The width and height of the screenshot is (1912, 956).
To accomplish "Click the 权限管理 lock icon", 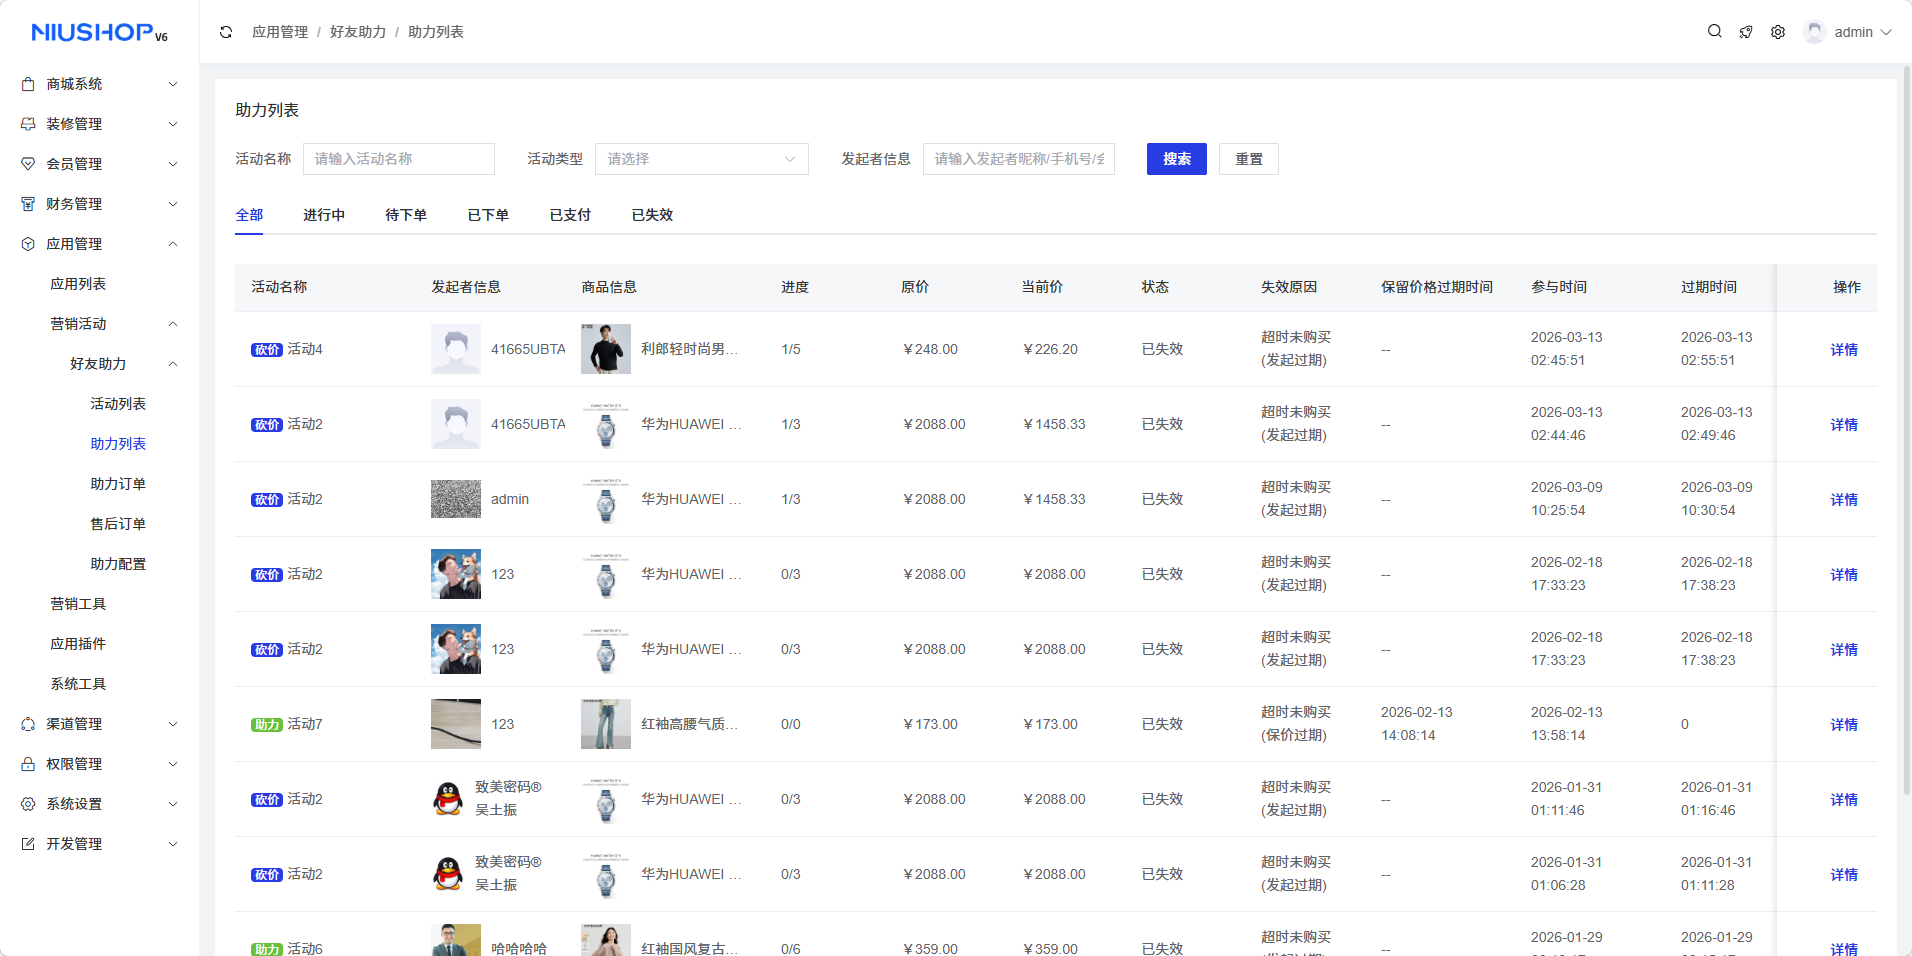I will 28,764.
